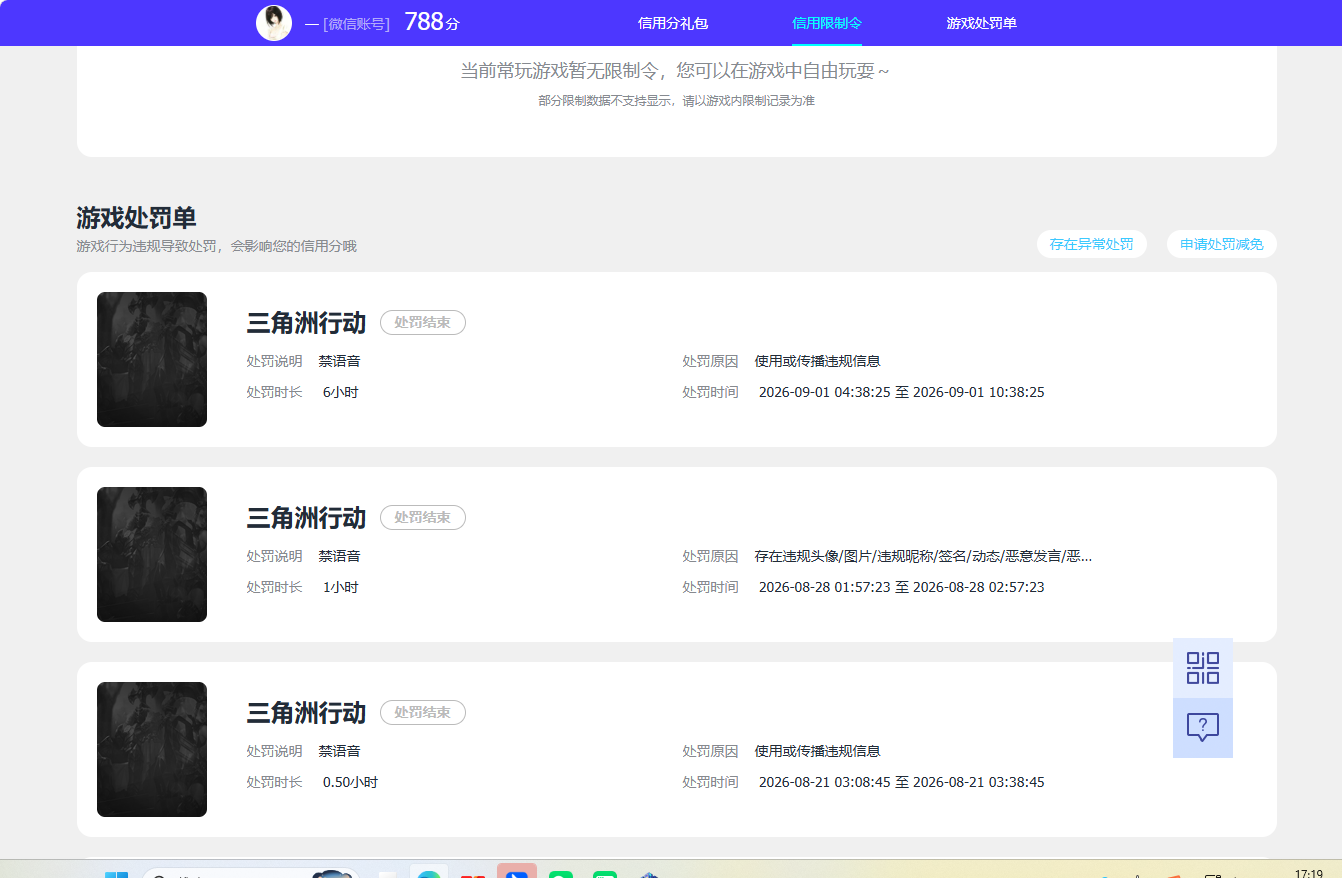Open the help feedback floating button
1342x878 pixels.
tap(1203, 728)
